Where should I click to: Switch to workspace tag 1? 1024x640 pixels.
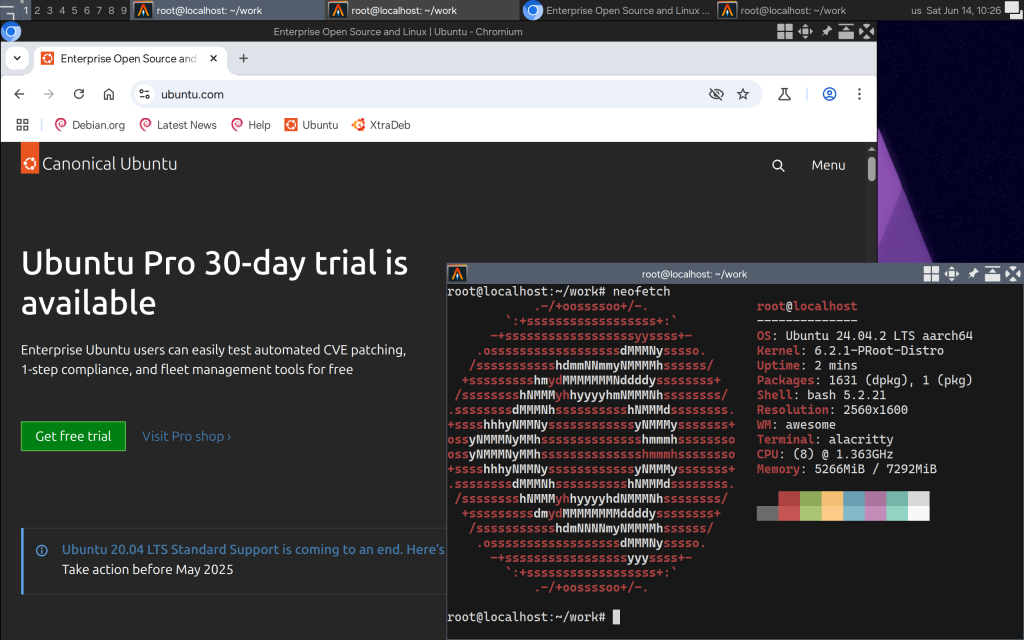[25, 10]
